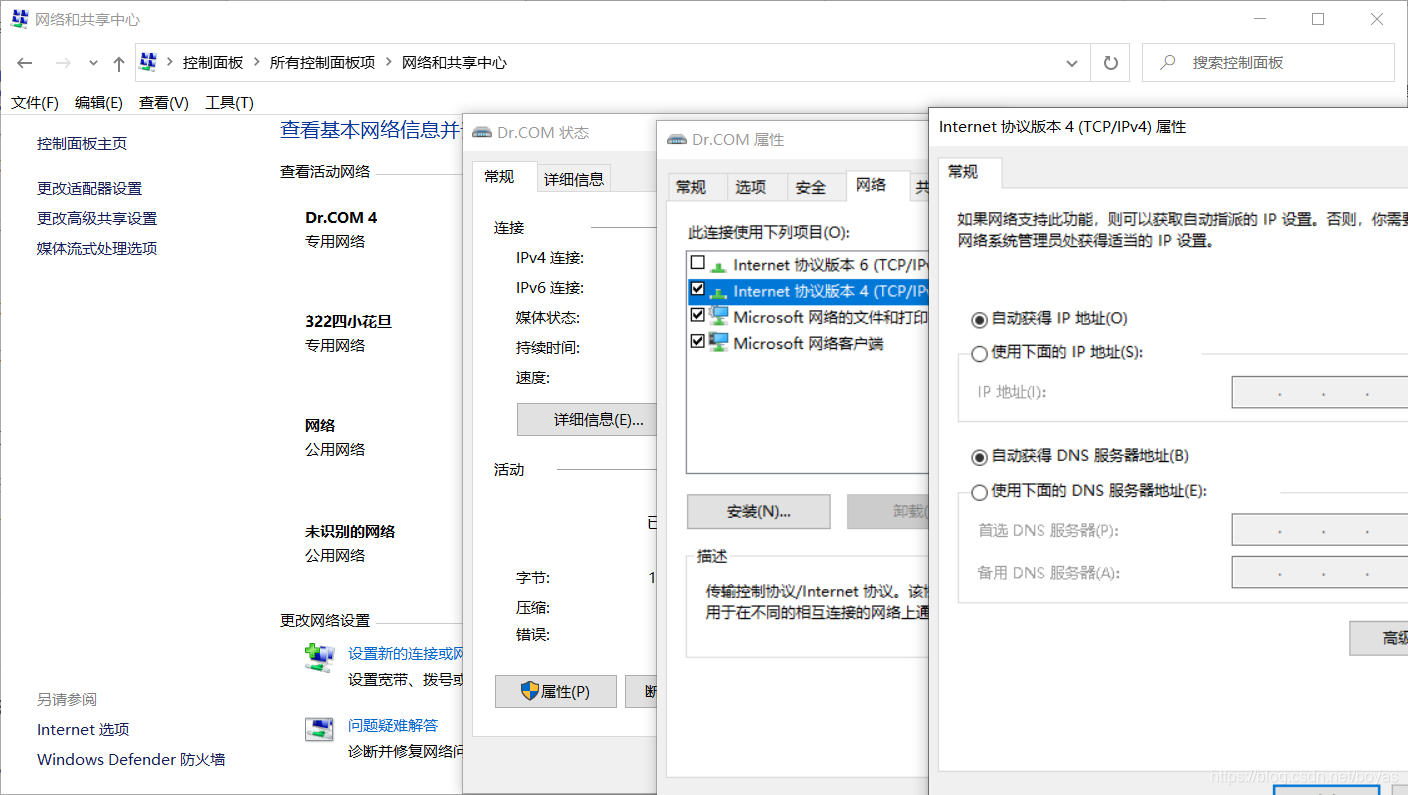Click the 问题疑难解答 icon
Viewport: 1408px width, 795px height.
coord(319,729)
